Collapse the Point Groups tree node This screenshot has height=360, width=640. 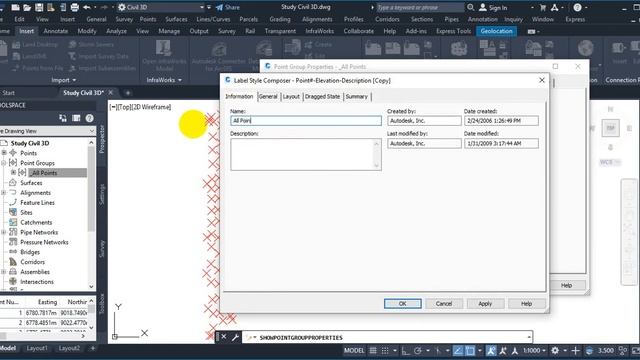click(4, 163)
